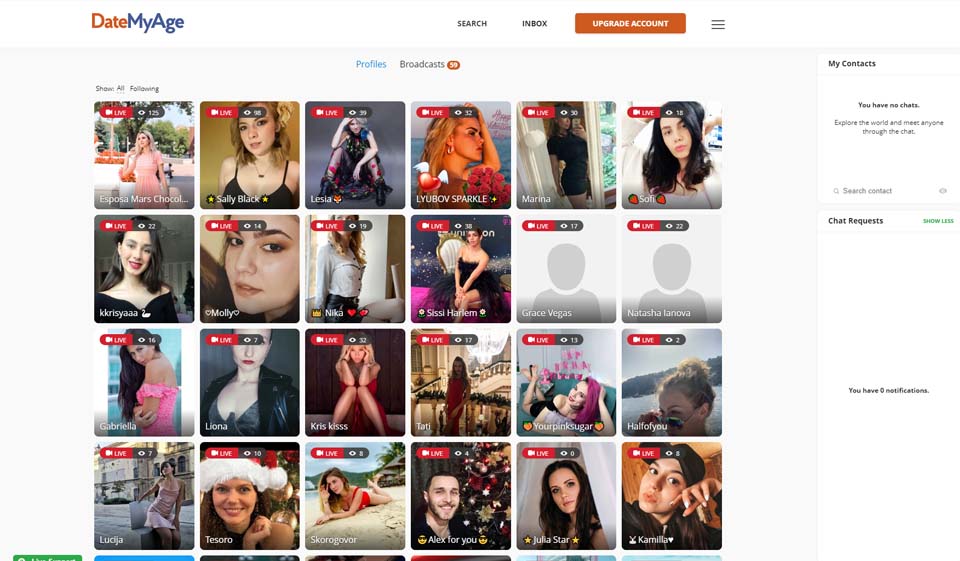
Task: Click the Broadcasts count badge showing 59
Action: point(453,65)
